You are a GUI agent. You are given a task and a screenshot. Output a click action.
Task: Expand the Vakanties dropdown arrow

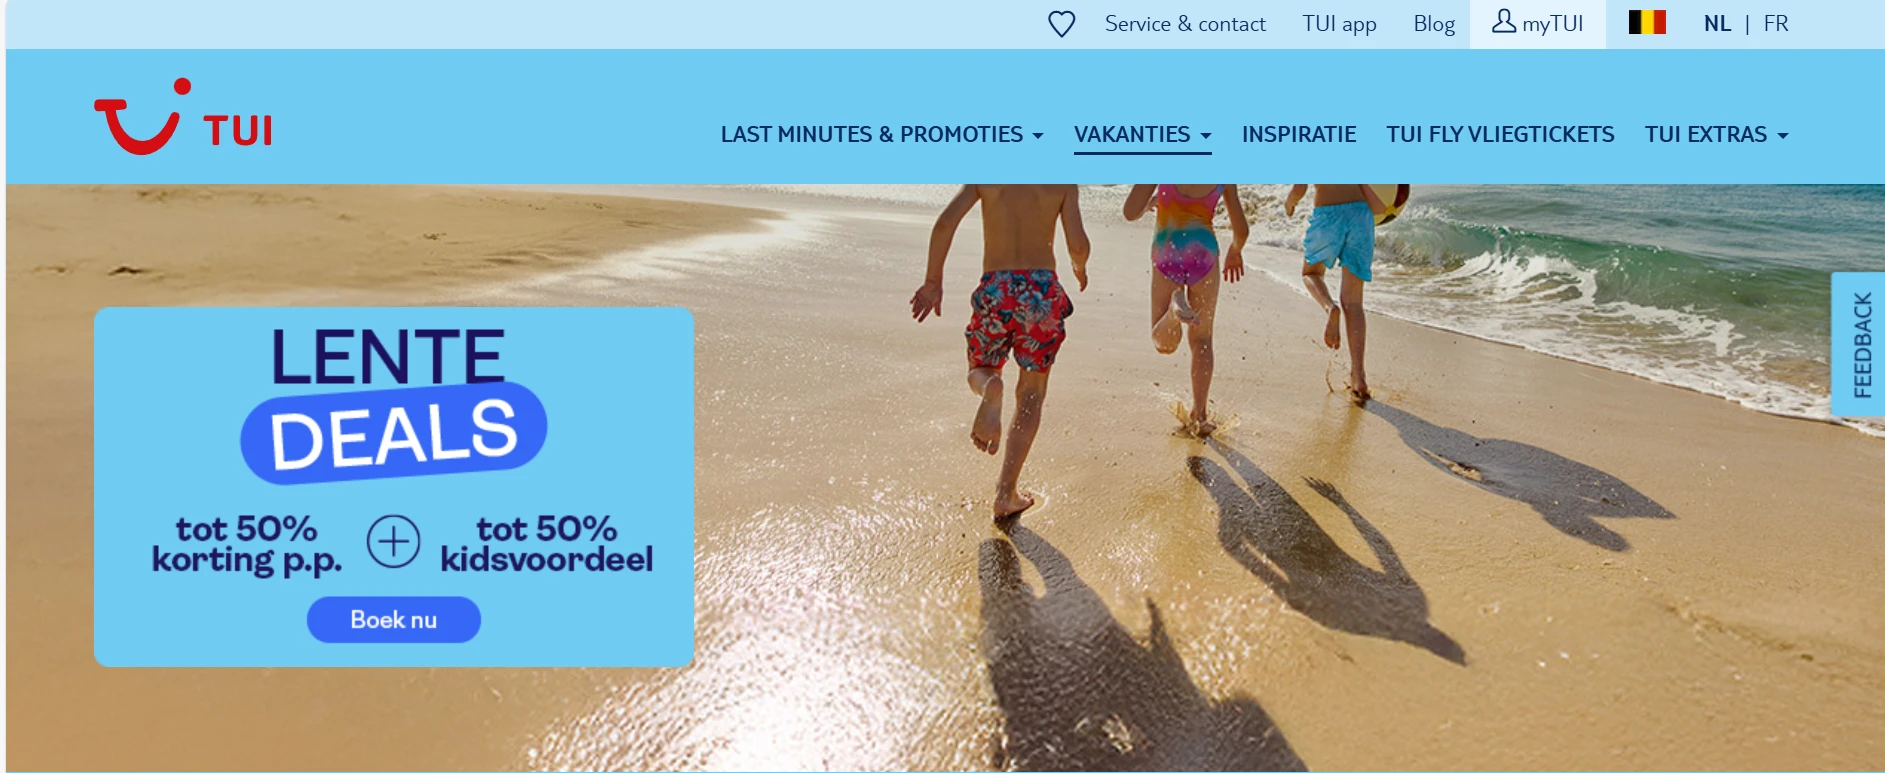tap(1205, 136)
